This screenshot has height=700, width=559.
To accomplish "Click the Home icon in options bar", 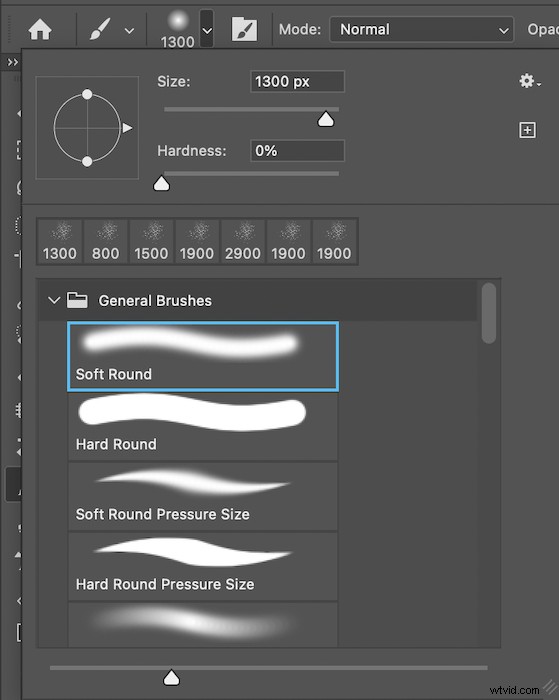I will (x=40, y=30).
